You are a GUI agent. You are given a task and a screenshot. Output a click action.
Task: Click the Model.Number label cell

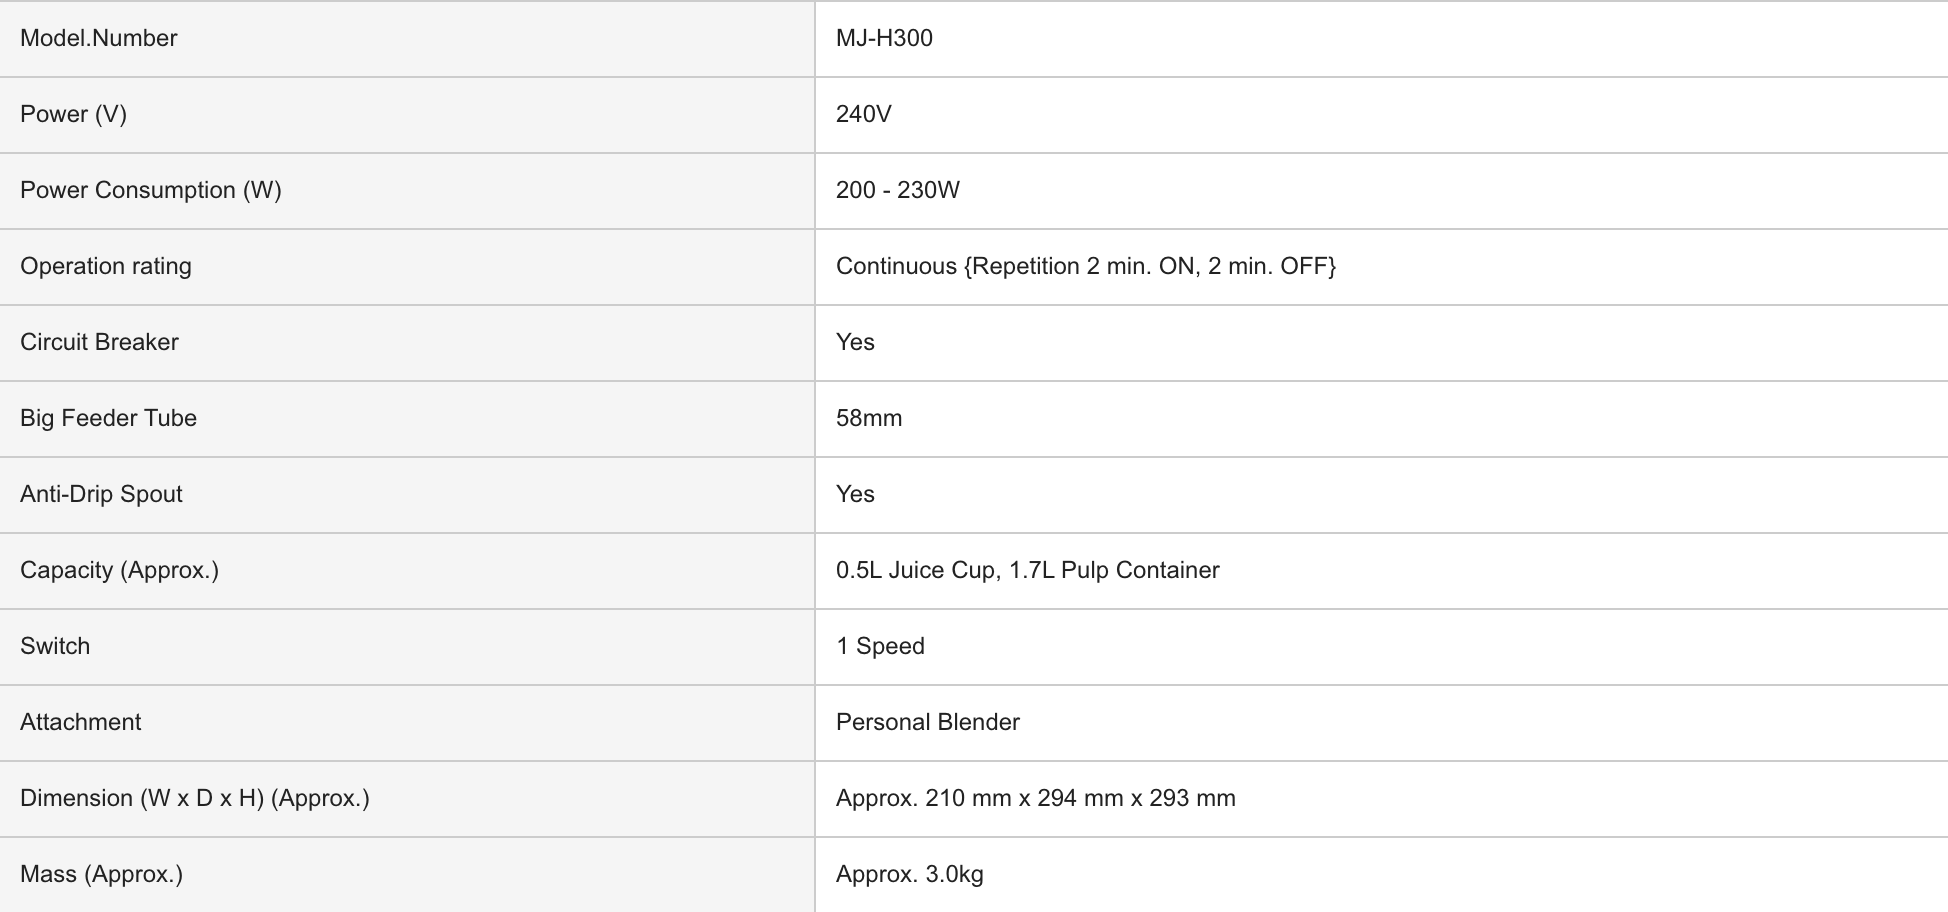(x=98, y=38)
